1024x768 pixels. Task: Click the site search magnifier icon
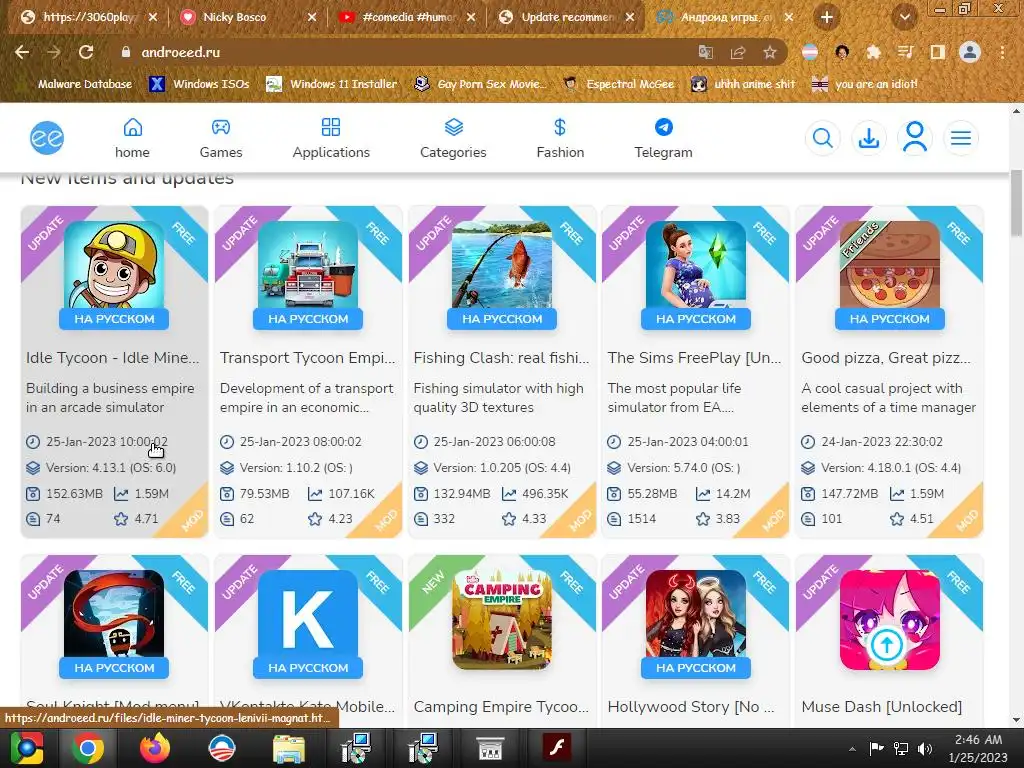(822, 138)
